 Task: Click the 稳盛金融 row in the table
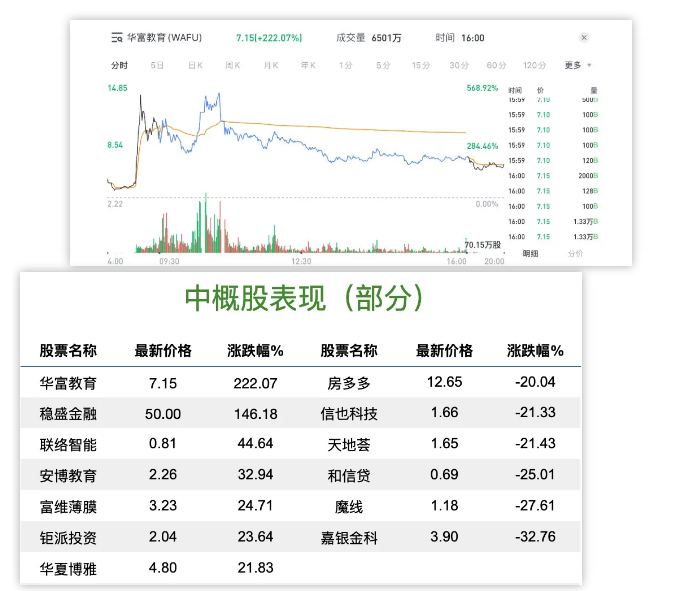point(68,413)
